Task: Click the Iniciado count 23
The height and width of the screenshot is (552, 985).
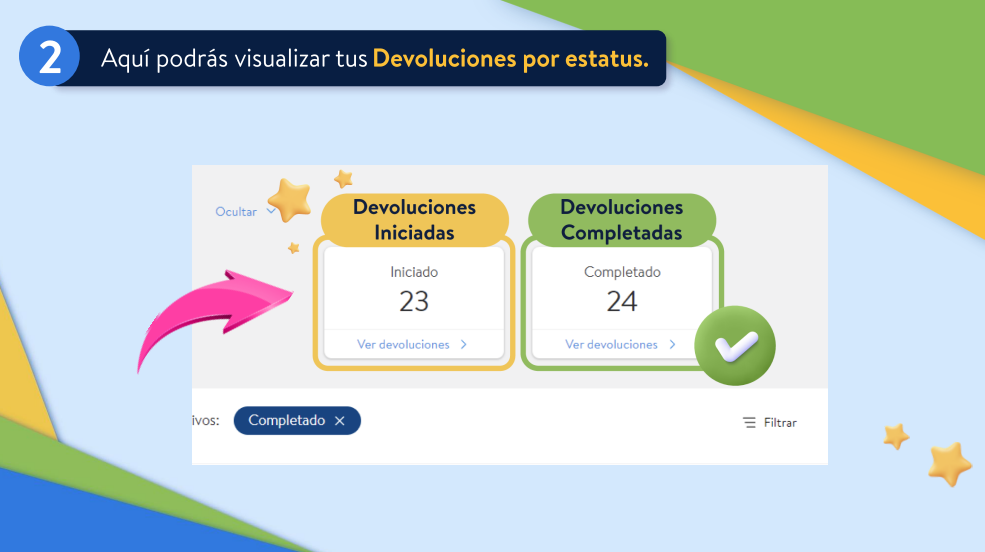Action: click(x=413, y=301)
